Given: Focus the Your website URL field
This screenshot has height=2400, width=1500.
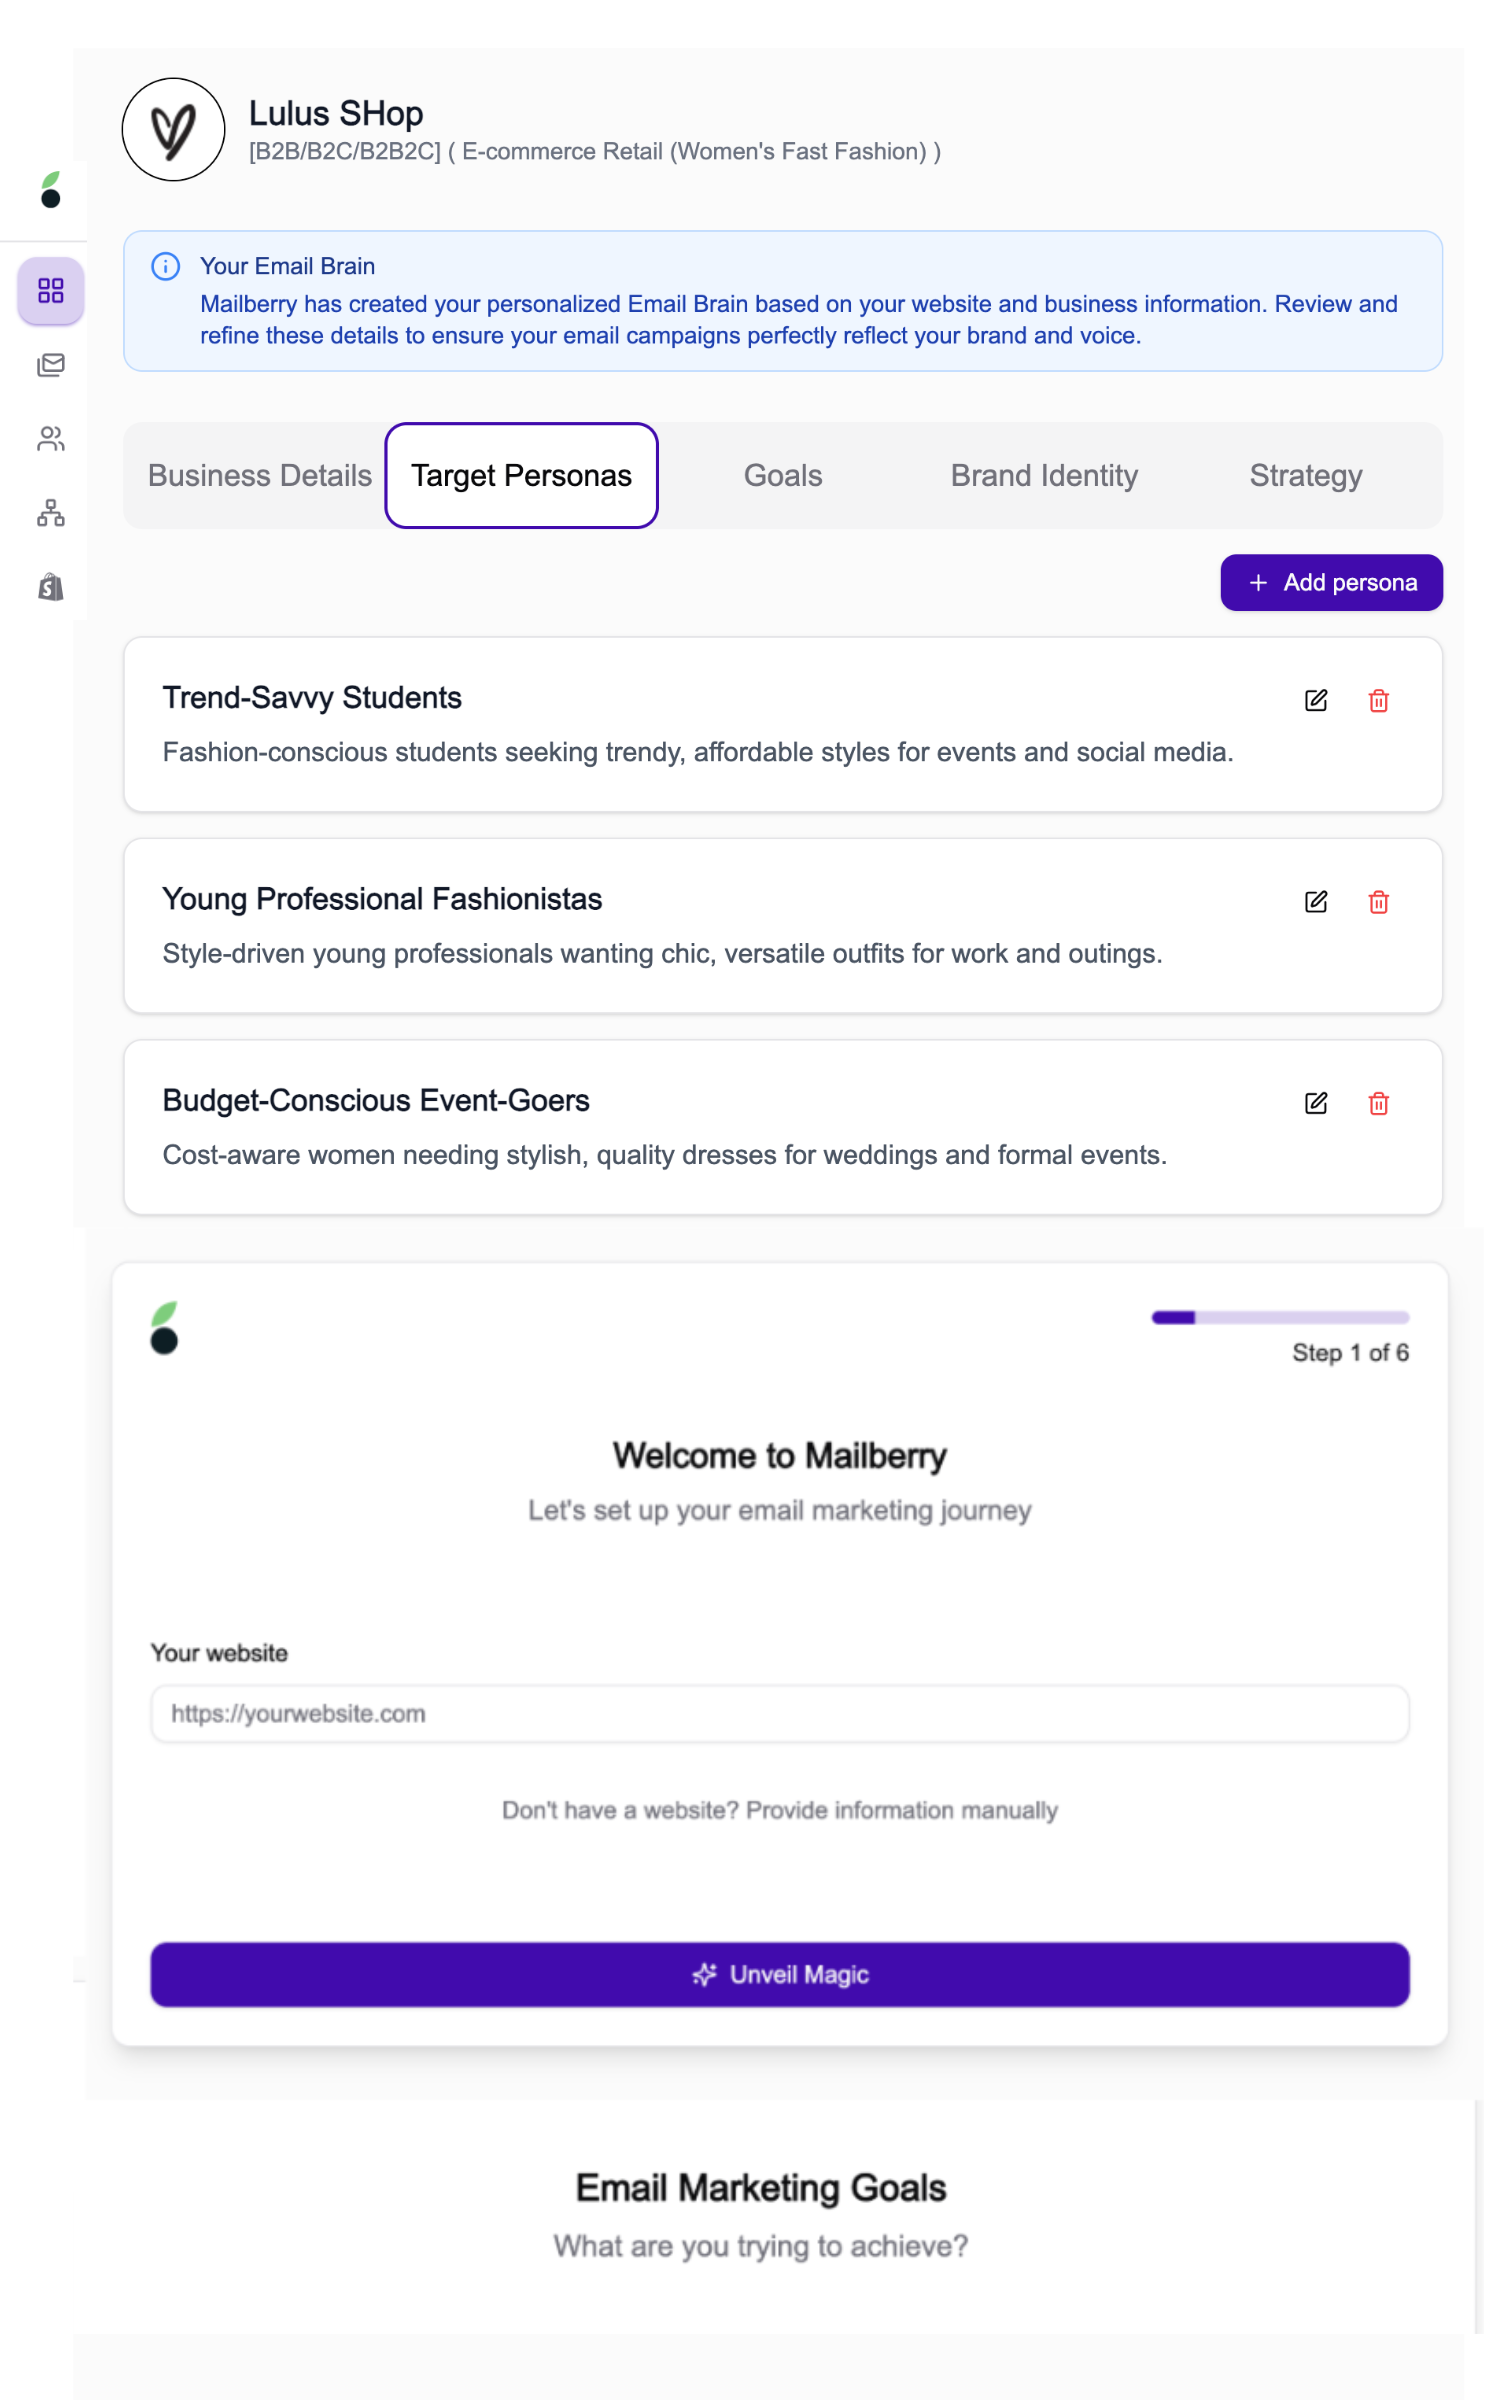Looking at the screenshot, I should point(779,1714).
